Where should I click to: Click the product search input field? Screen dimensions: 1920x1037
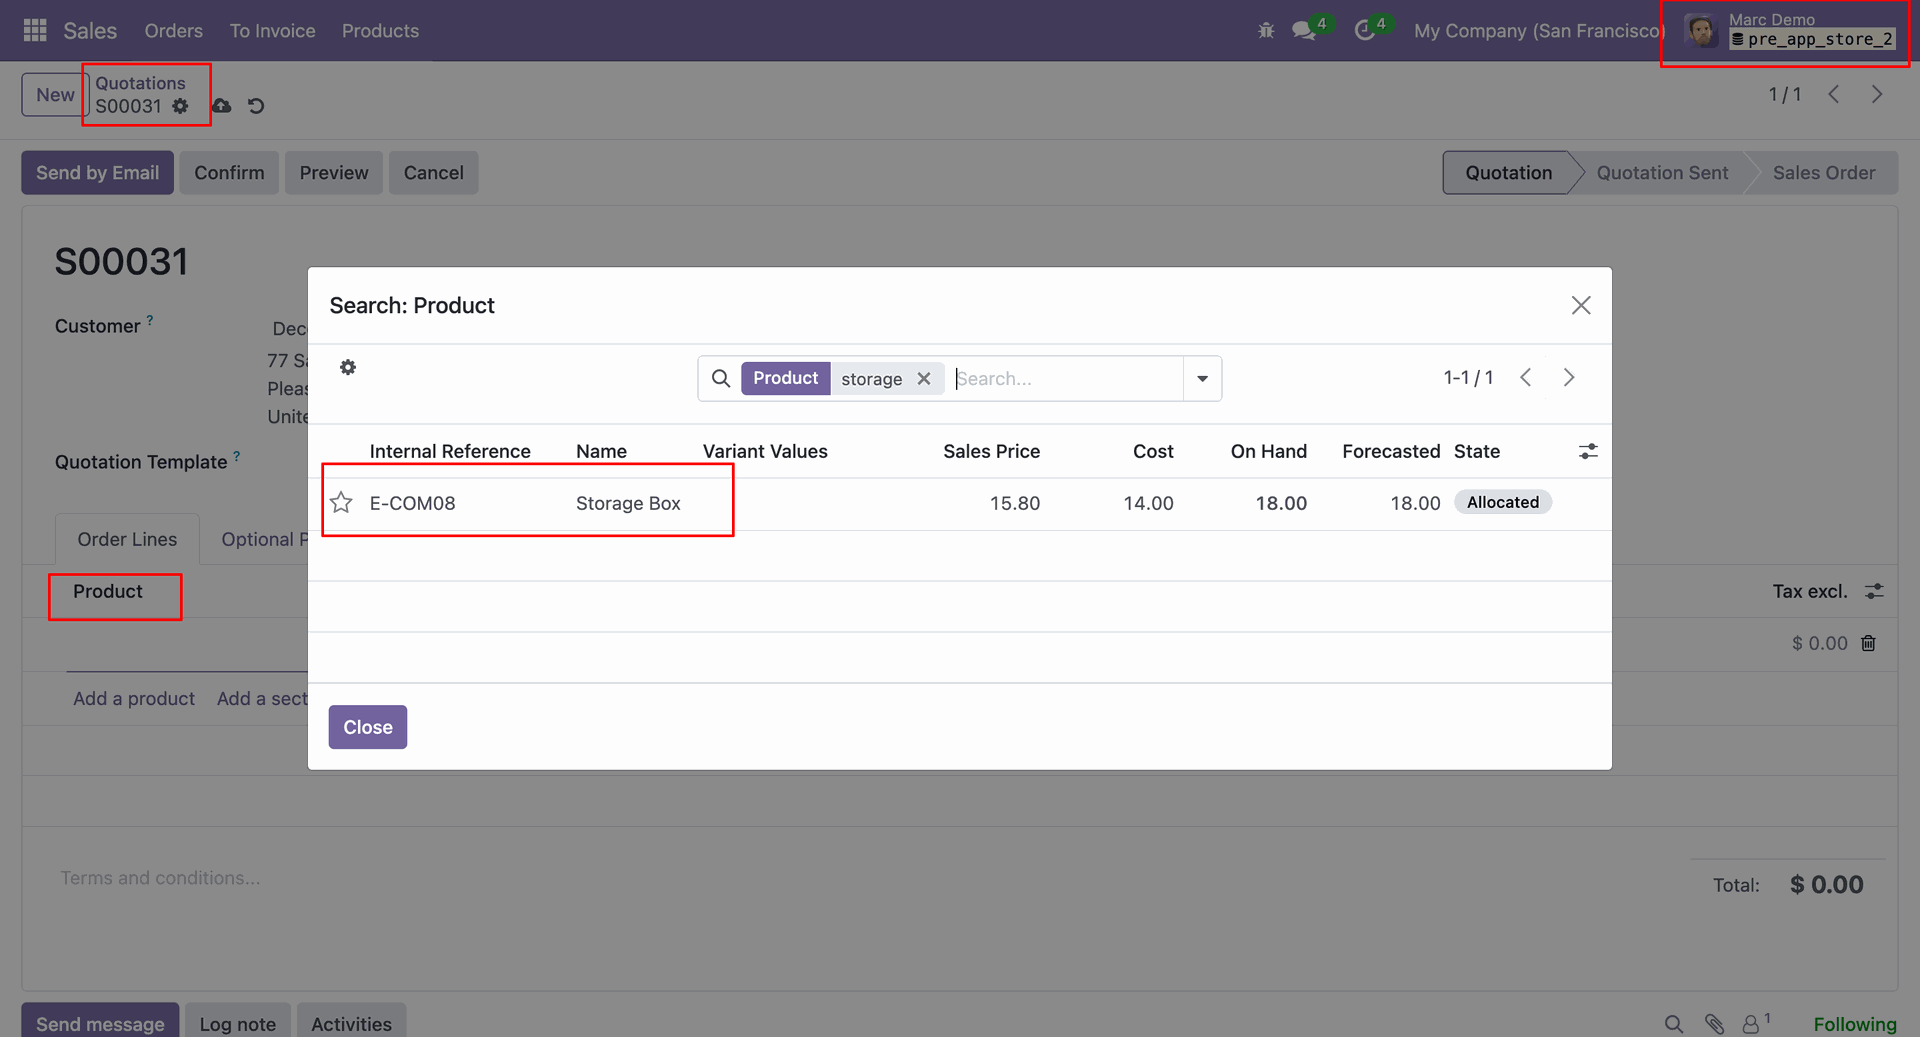coord(1065,379)
